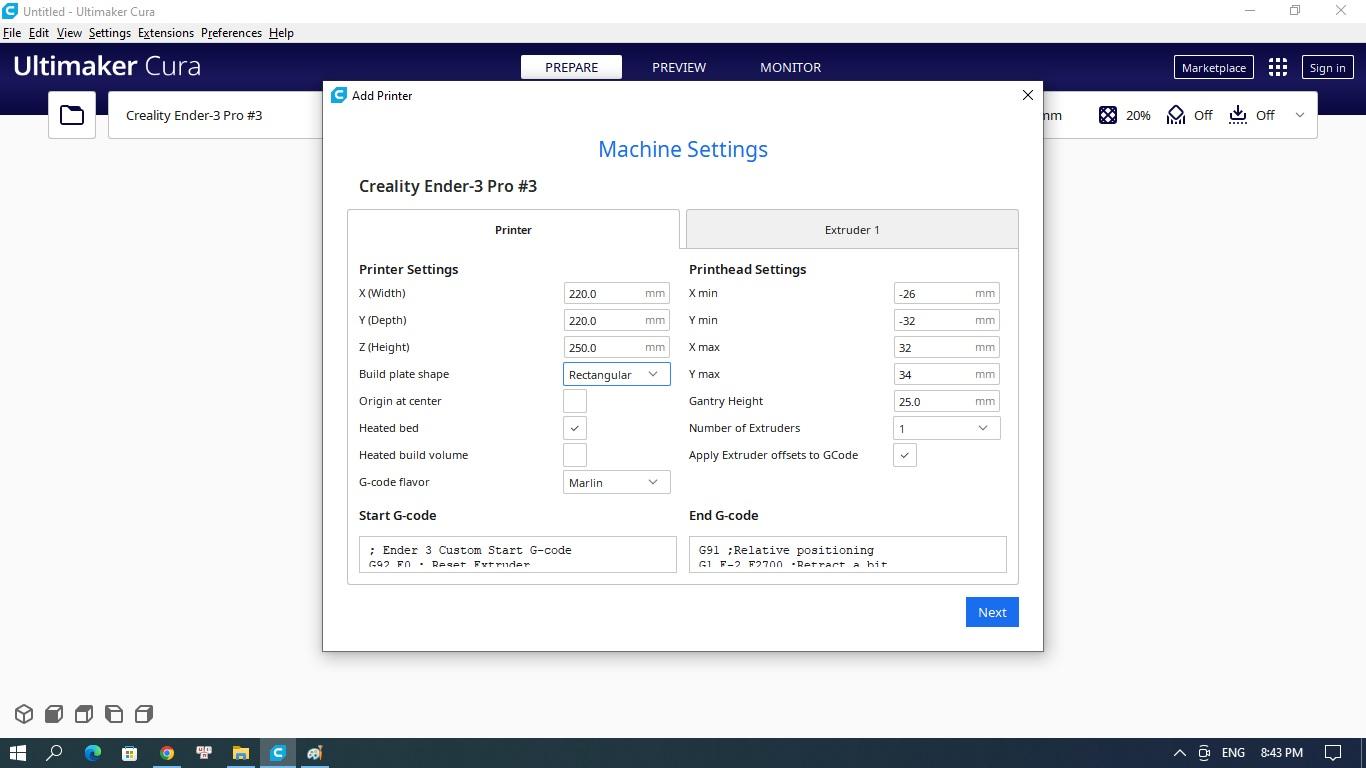Open the Extensions menu

pyautogui.click(x=166, y=33)
